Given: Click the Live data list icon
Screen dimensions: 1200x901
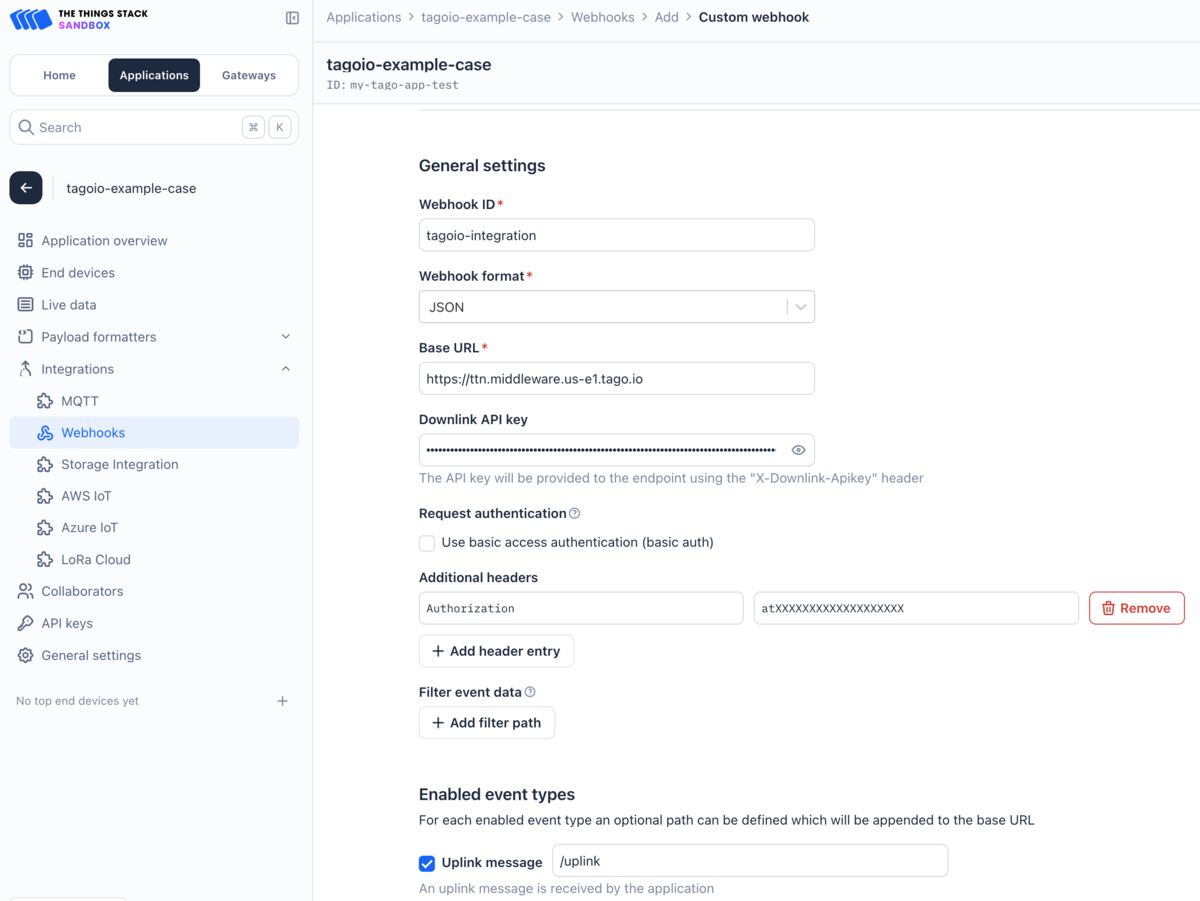Looking at the screenshot, I should 26,304.
